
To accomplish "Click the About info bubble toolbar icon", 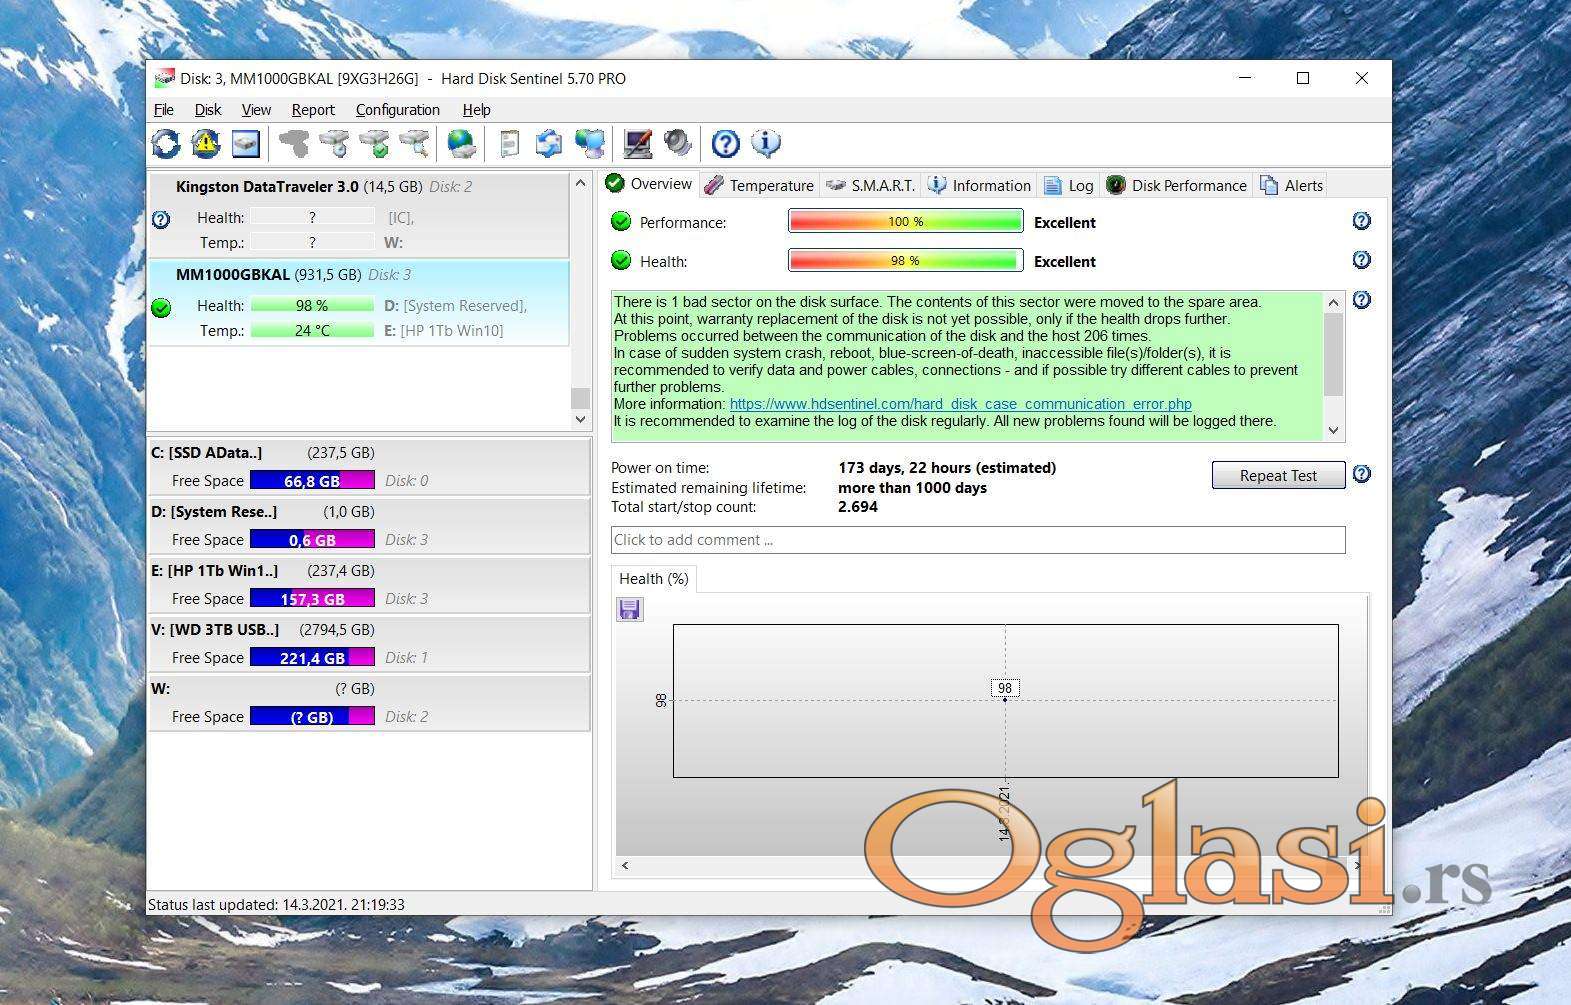I will coord(766,144).
